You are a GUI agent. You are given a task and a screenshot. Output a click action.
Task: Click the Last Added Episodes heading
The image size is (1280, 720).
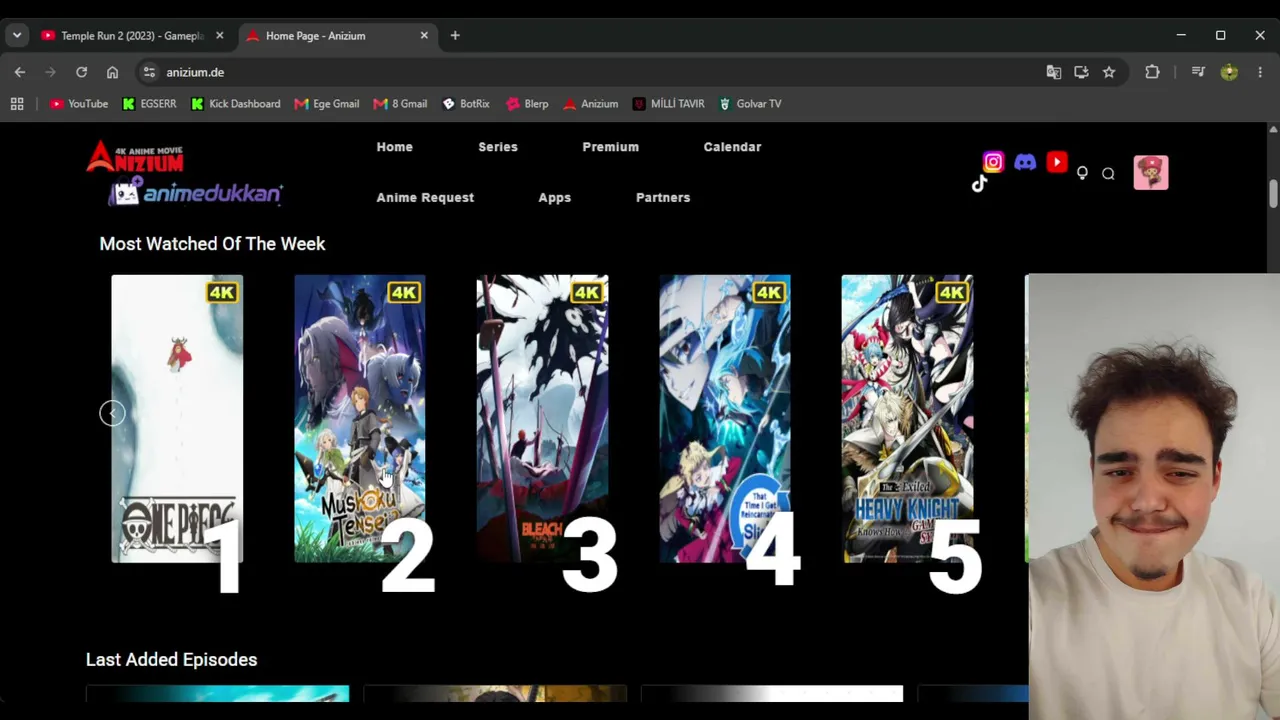pos(171,660)
